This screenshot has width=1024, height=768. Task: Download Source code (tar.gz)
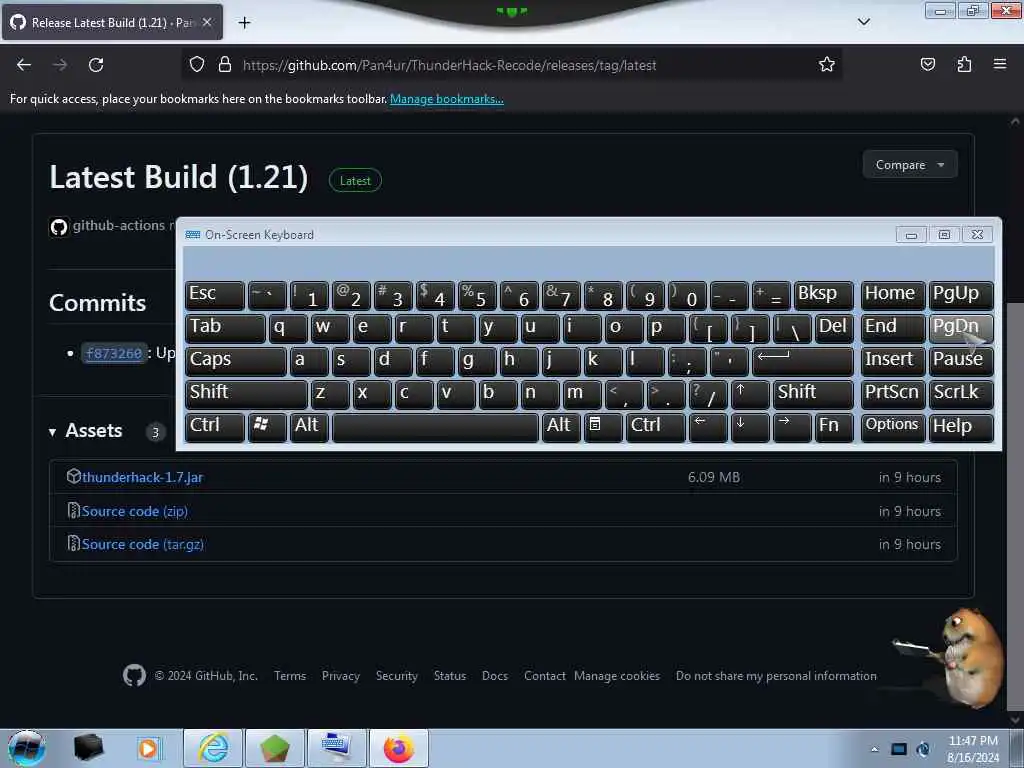(x=142, y=545)
